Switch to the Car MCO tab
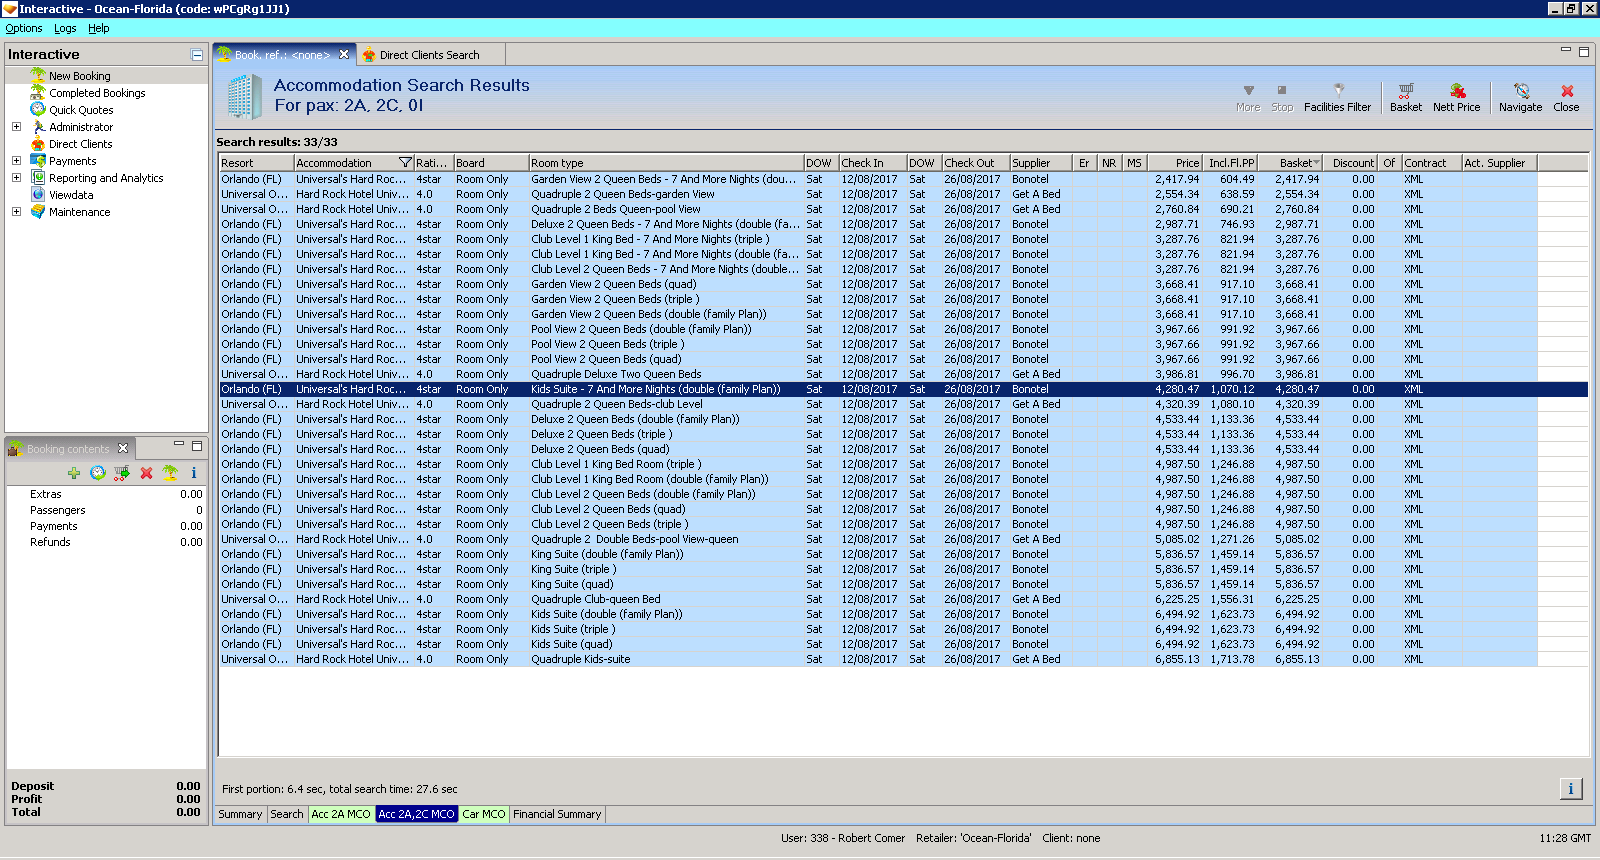 pos(484,814)
